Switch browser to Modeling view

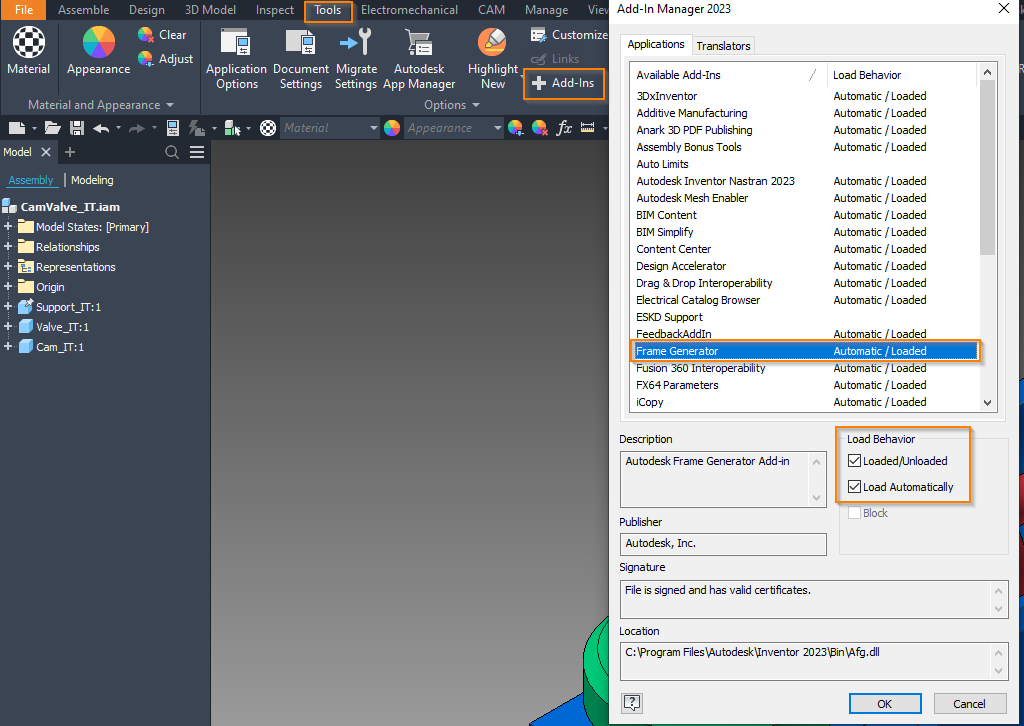(x=92, y=180)
